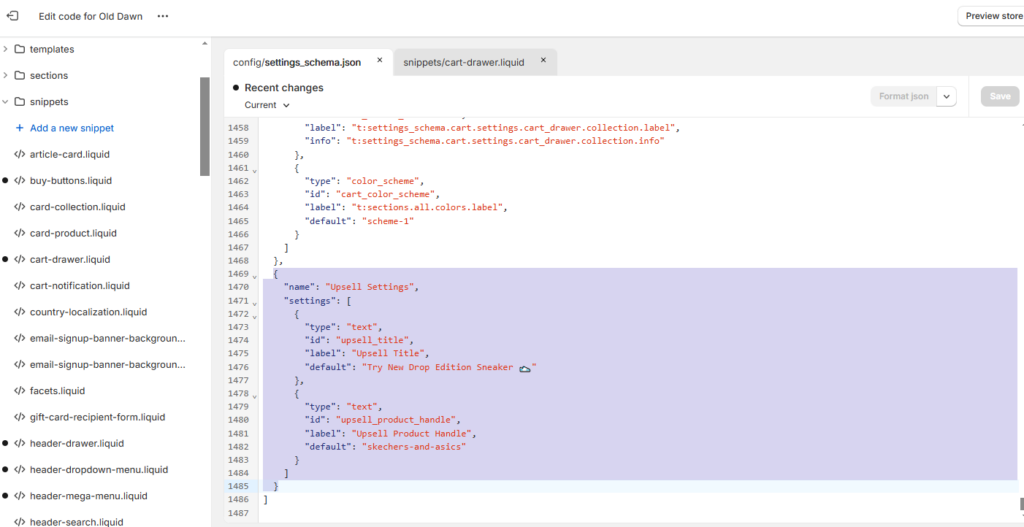Collapse the snippets folder
Screen dimensions: 1024x527
(x=5, y=102)
